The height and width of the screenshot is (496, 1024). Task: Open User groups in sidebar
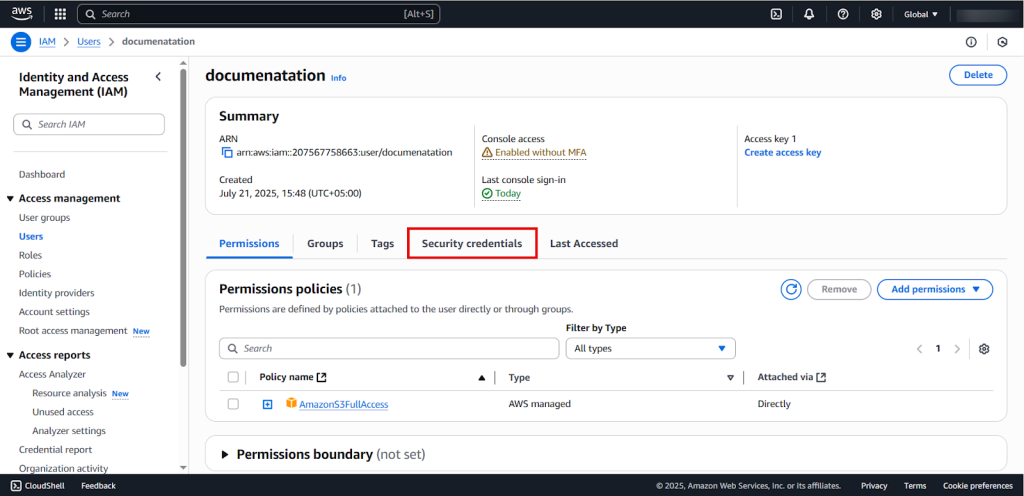pos(44,217)
